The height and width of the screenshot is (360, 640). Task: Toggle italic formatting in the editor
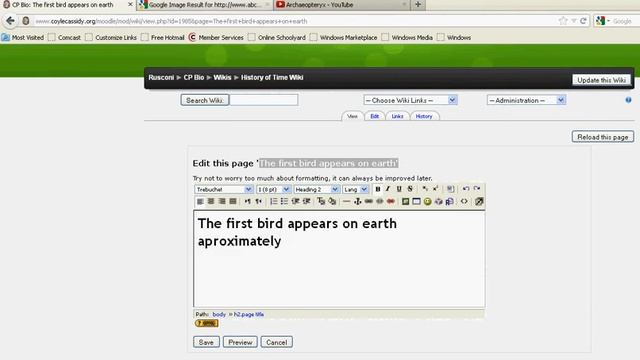388,189
